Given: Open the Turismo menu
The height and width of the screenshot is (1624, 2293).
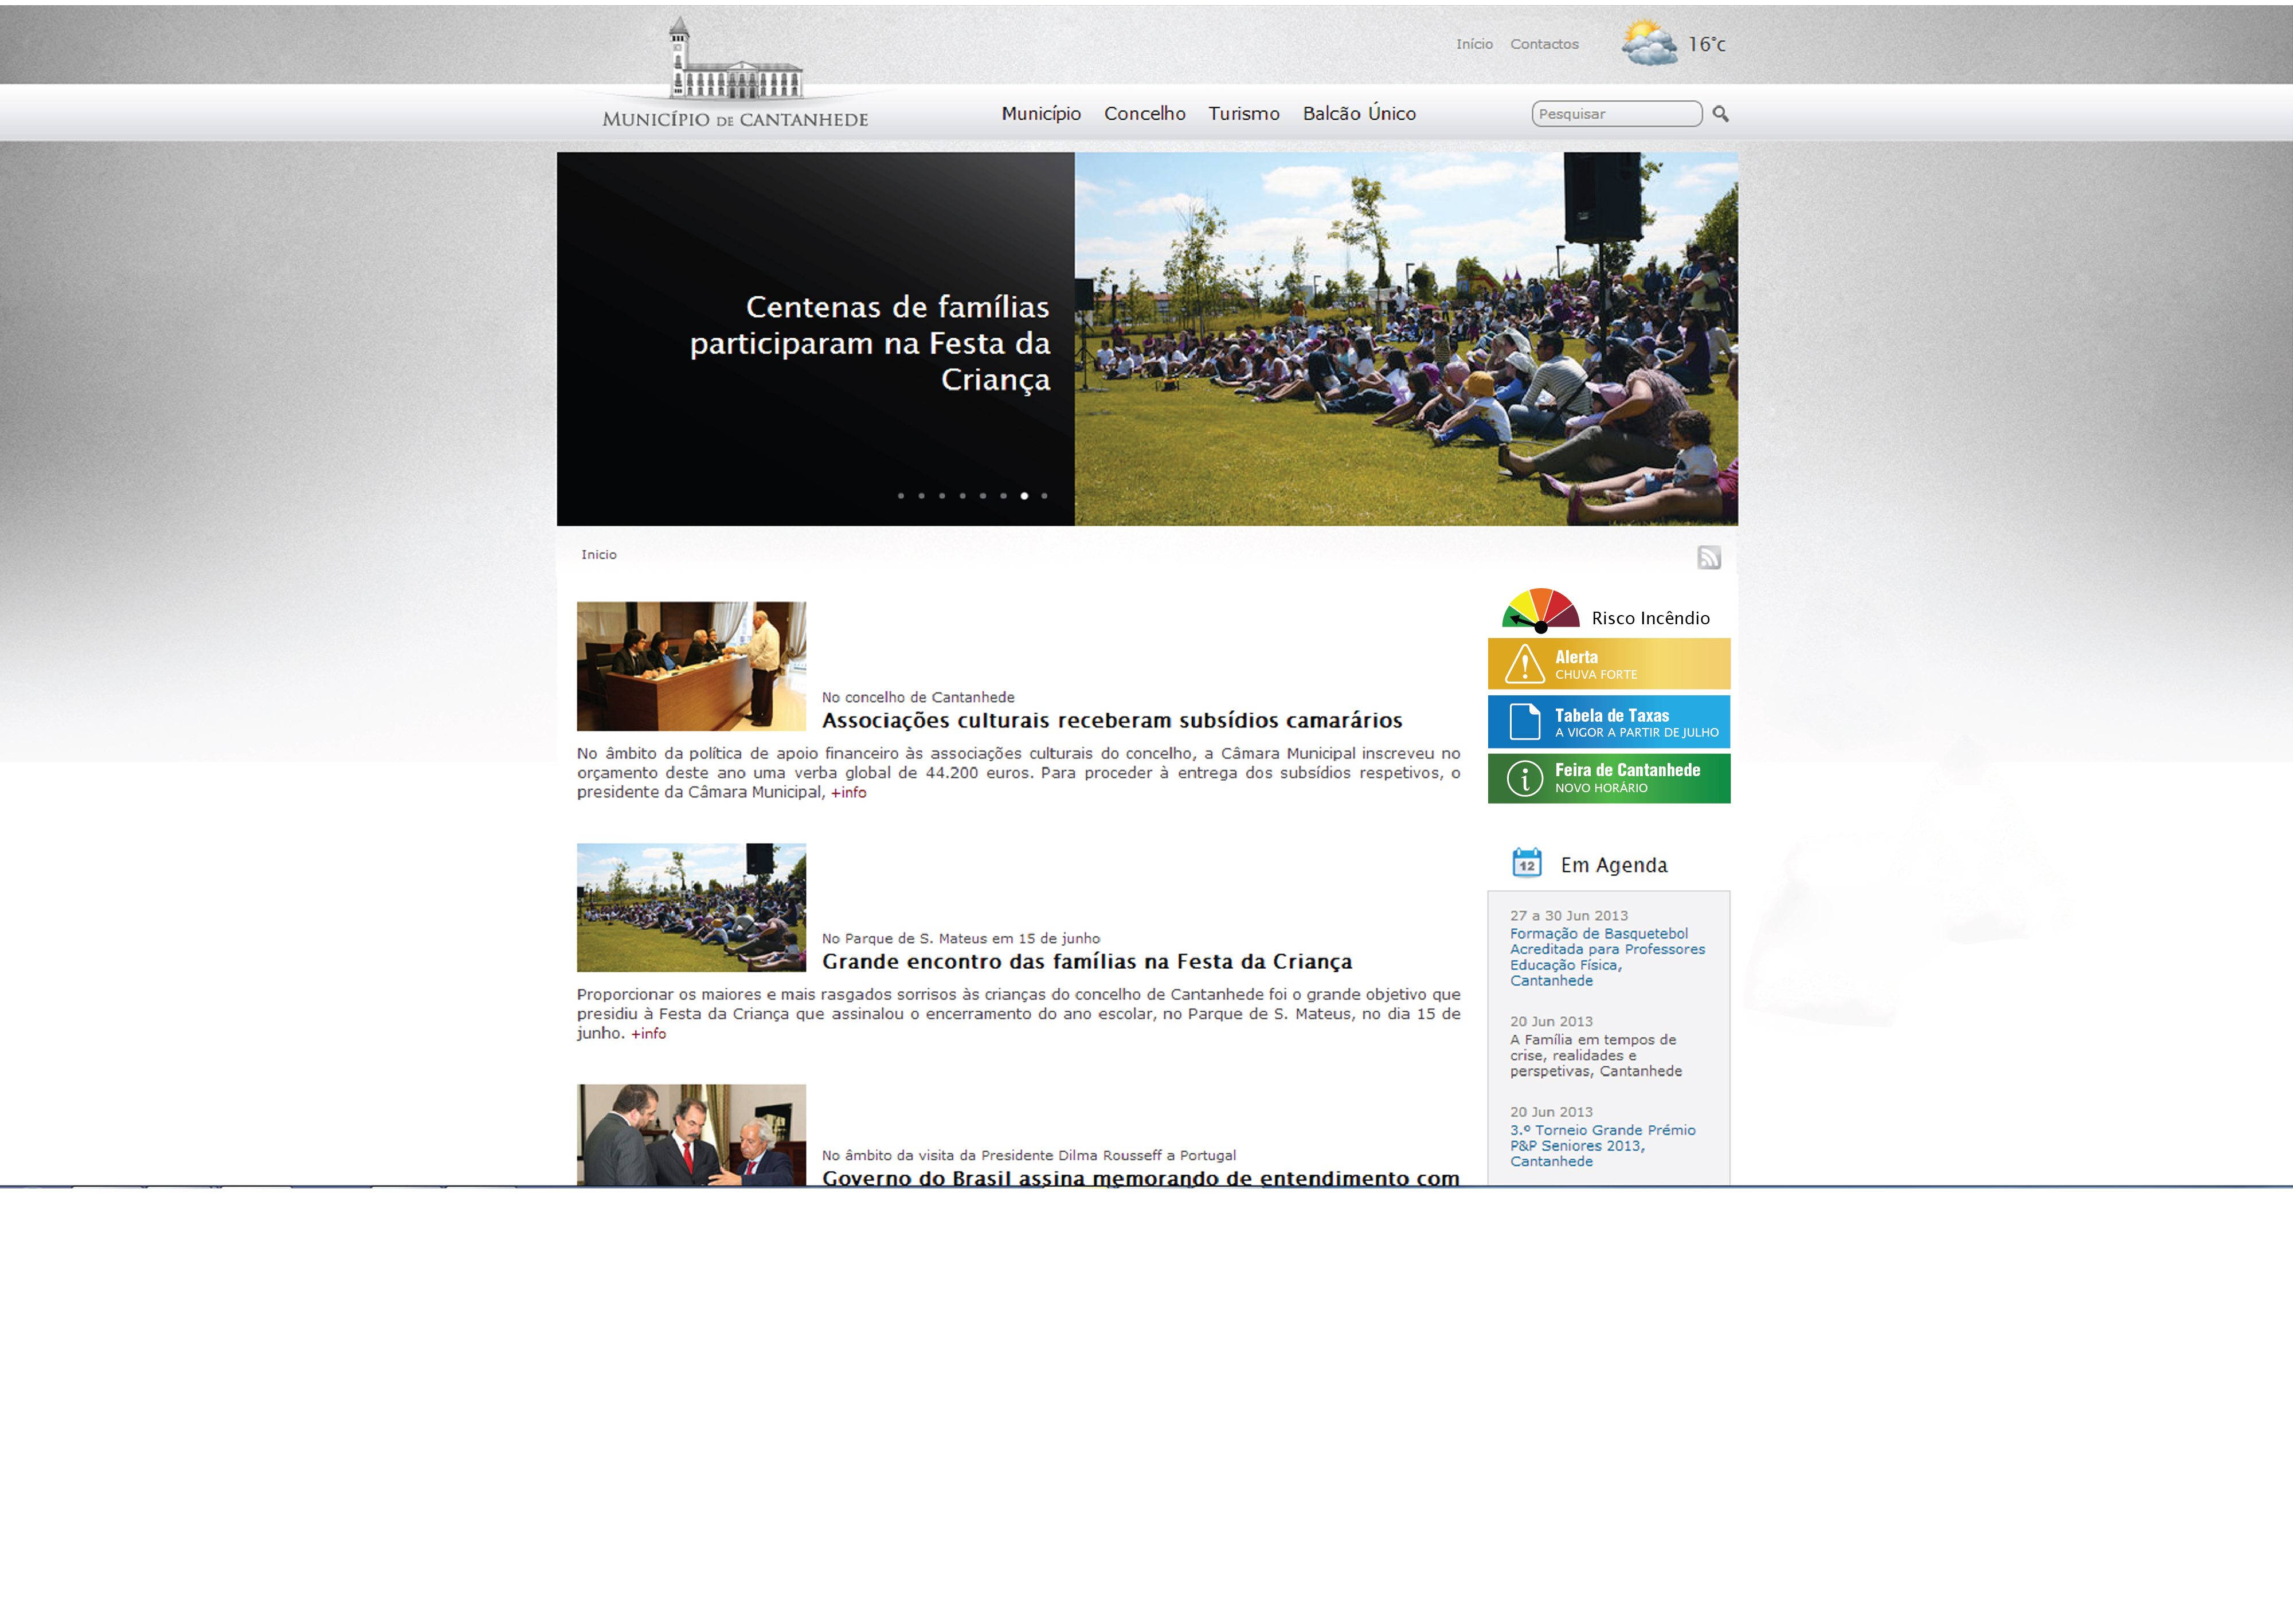Looking at the screenshot, I should point(1243,114).
